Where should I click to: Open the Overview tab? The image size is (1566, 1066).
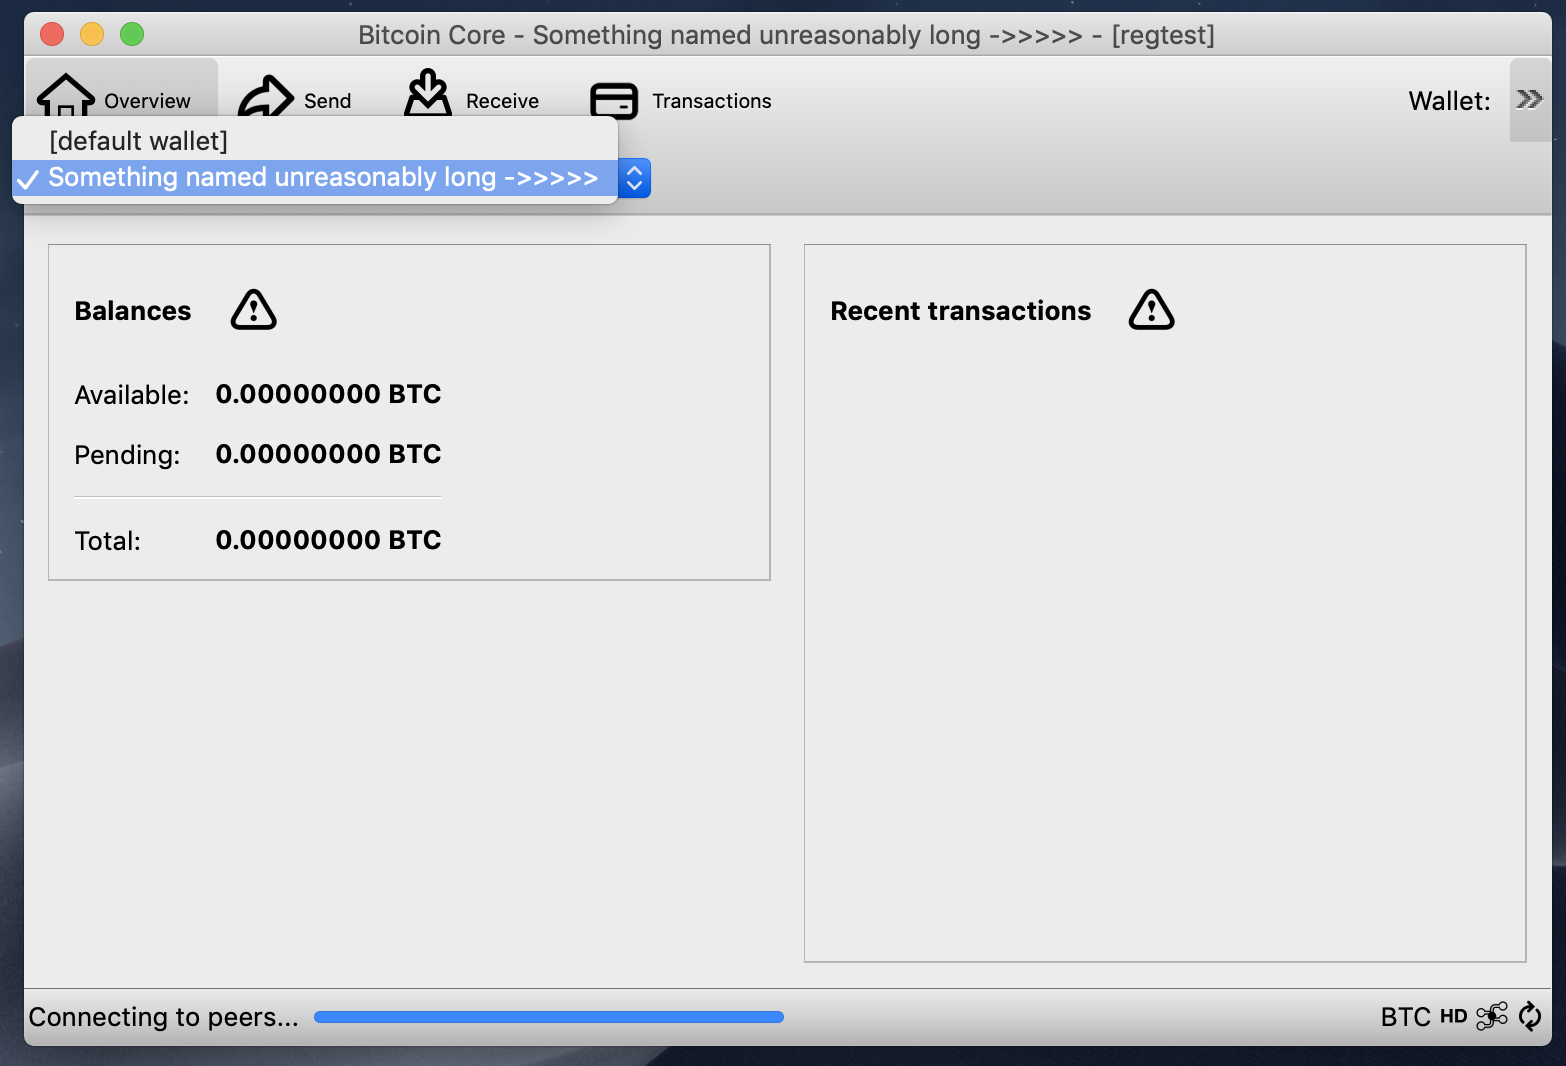tap(121, 88)
